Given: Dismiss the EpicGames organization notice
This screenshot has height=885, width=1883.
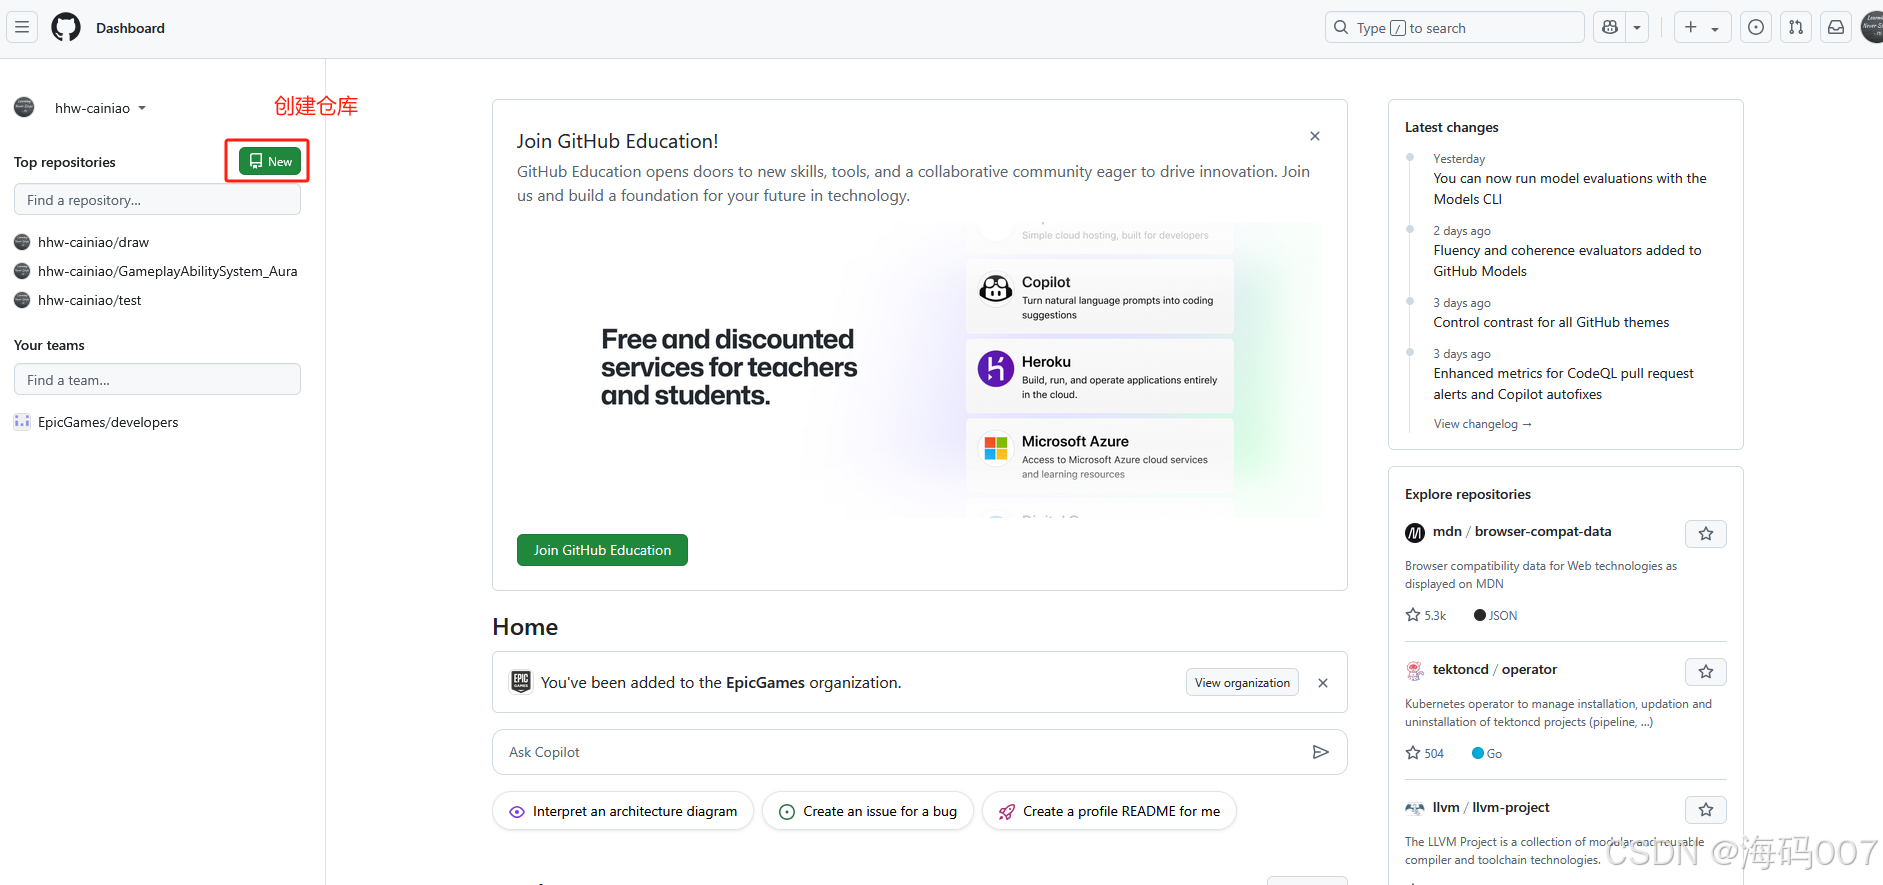Looking at the screenshot, I should point(1323,683).
